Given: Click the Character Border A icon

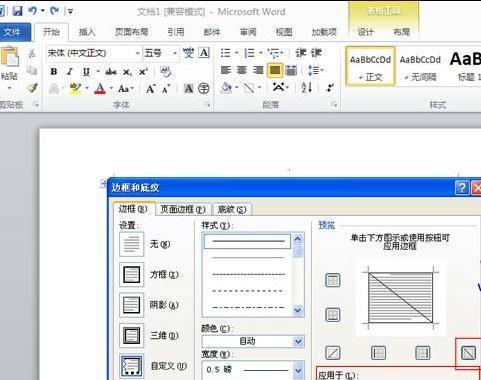Looking at the screenshot, I should 204,53.
